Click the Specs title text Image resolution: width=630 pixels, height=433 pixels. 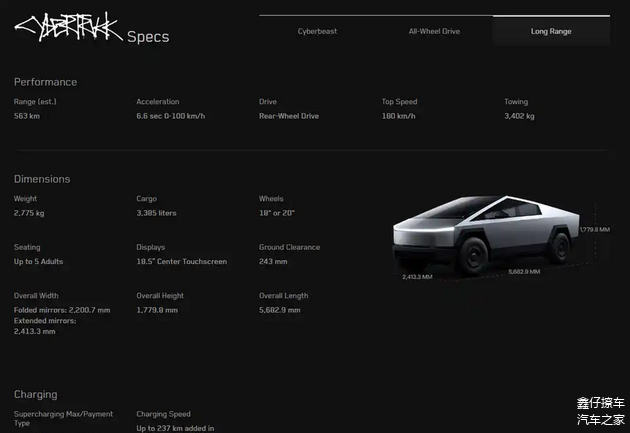click(148, 37)
